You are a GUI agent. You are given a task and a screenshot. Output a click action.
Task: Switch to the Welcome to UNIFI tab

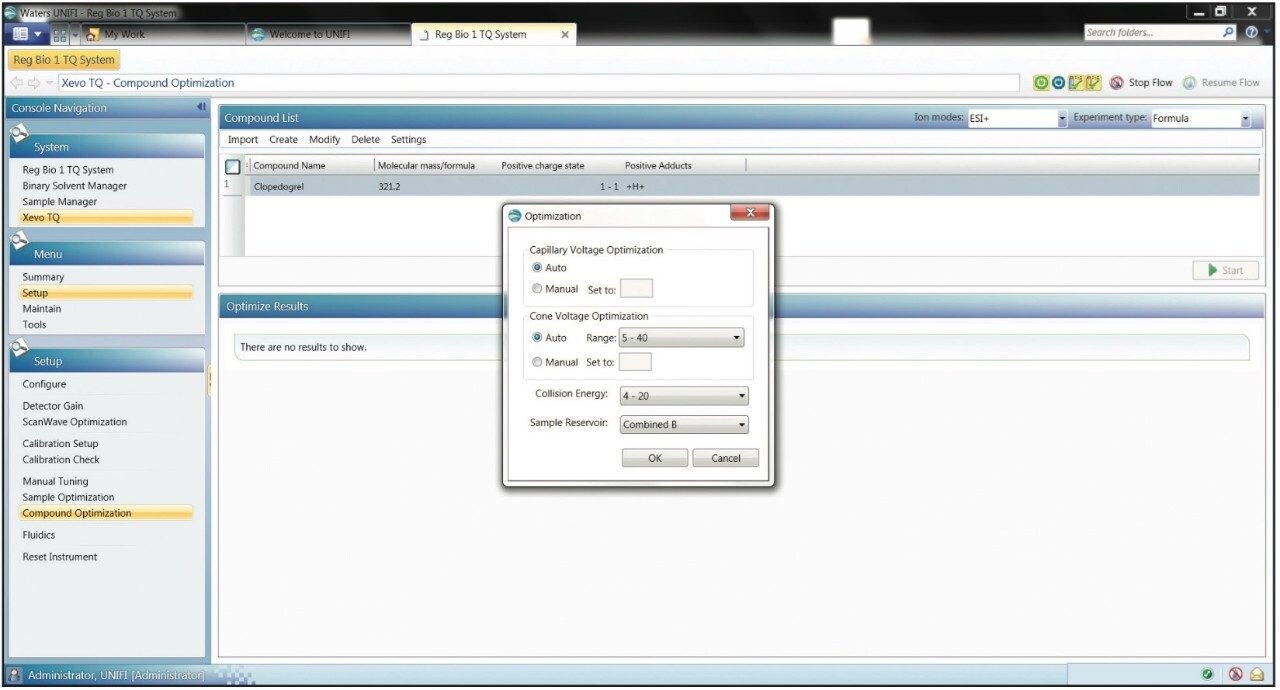click(x=328, y=35)
